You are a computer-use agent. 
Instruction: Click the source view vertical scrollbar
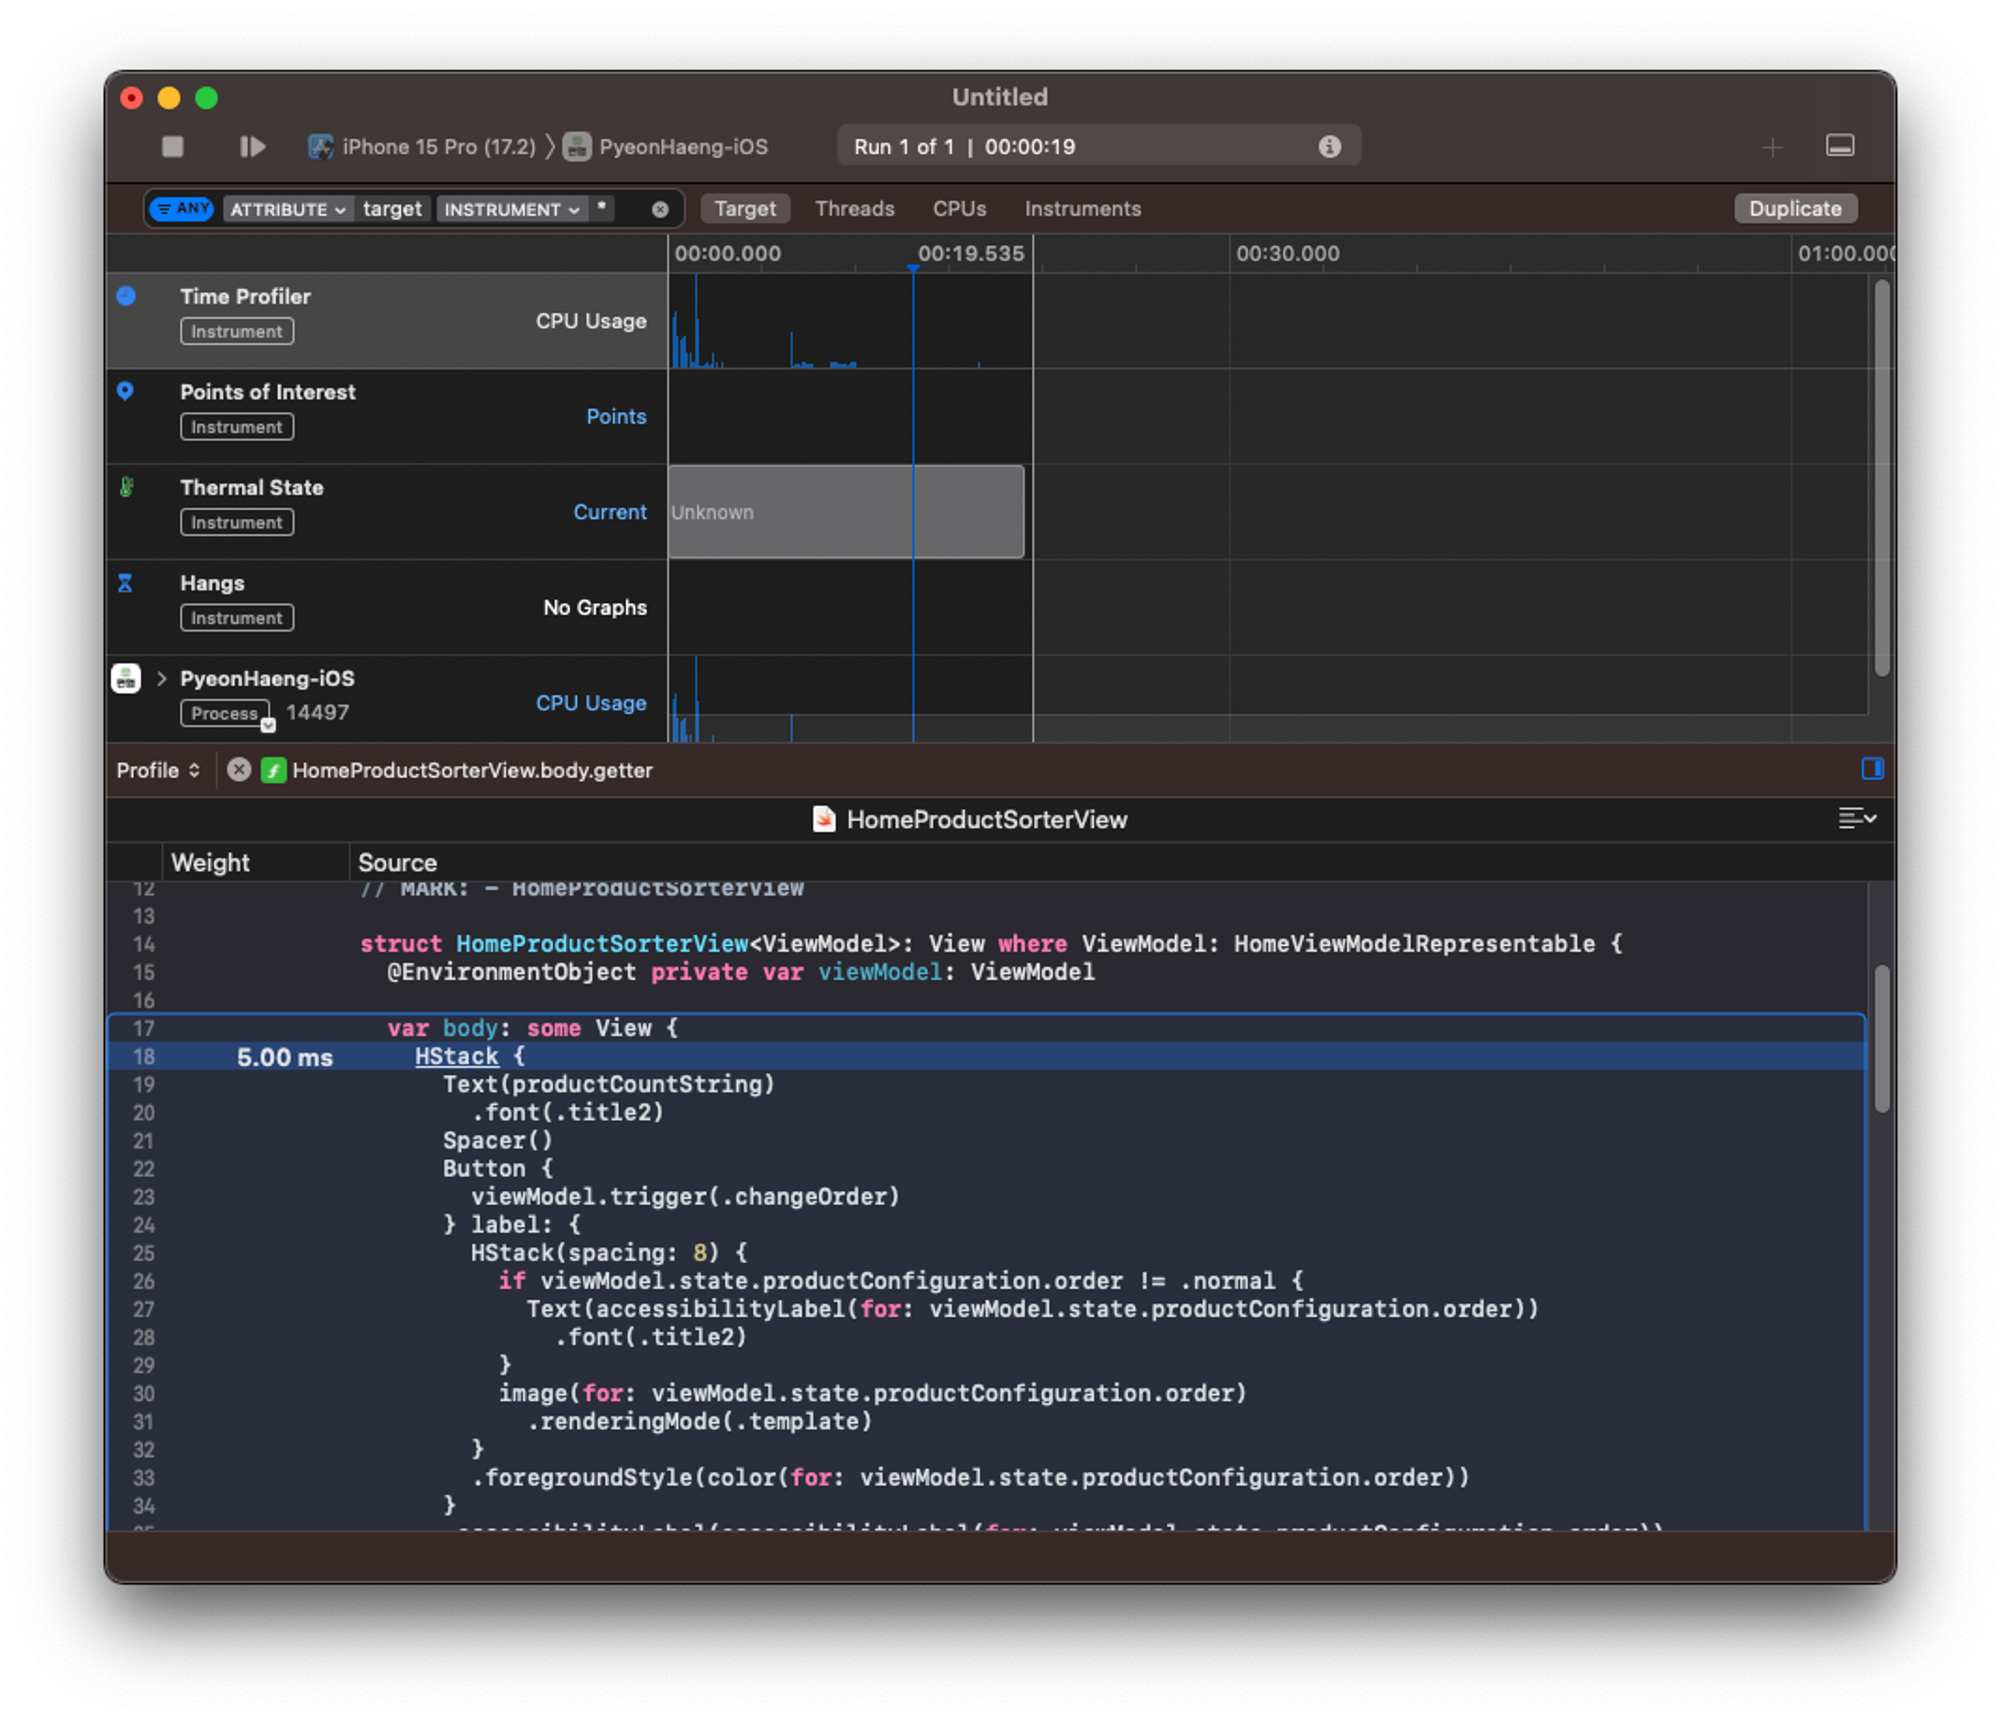click(x=1881, y=1038)
